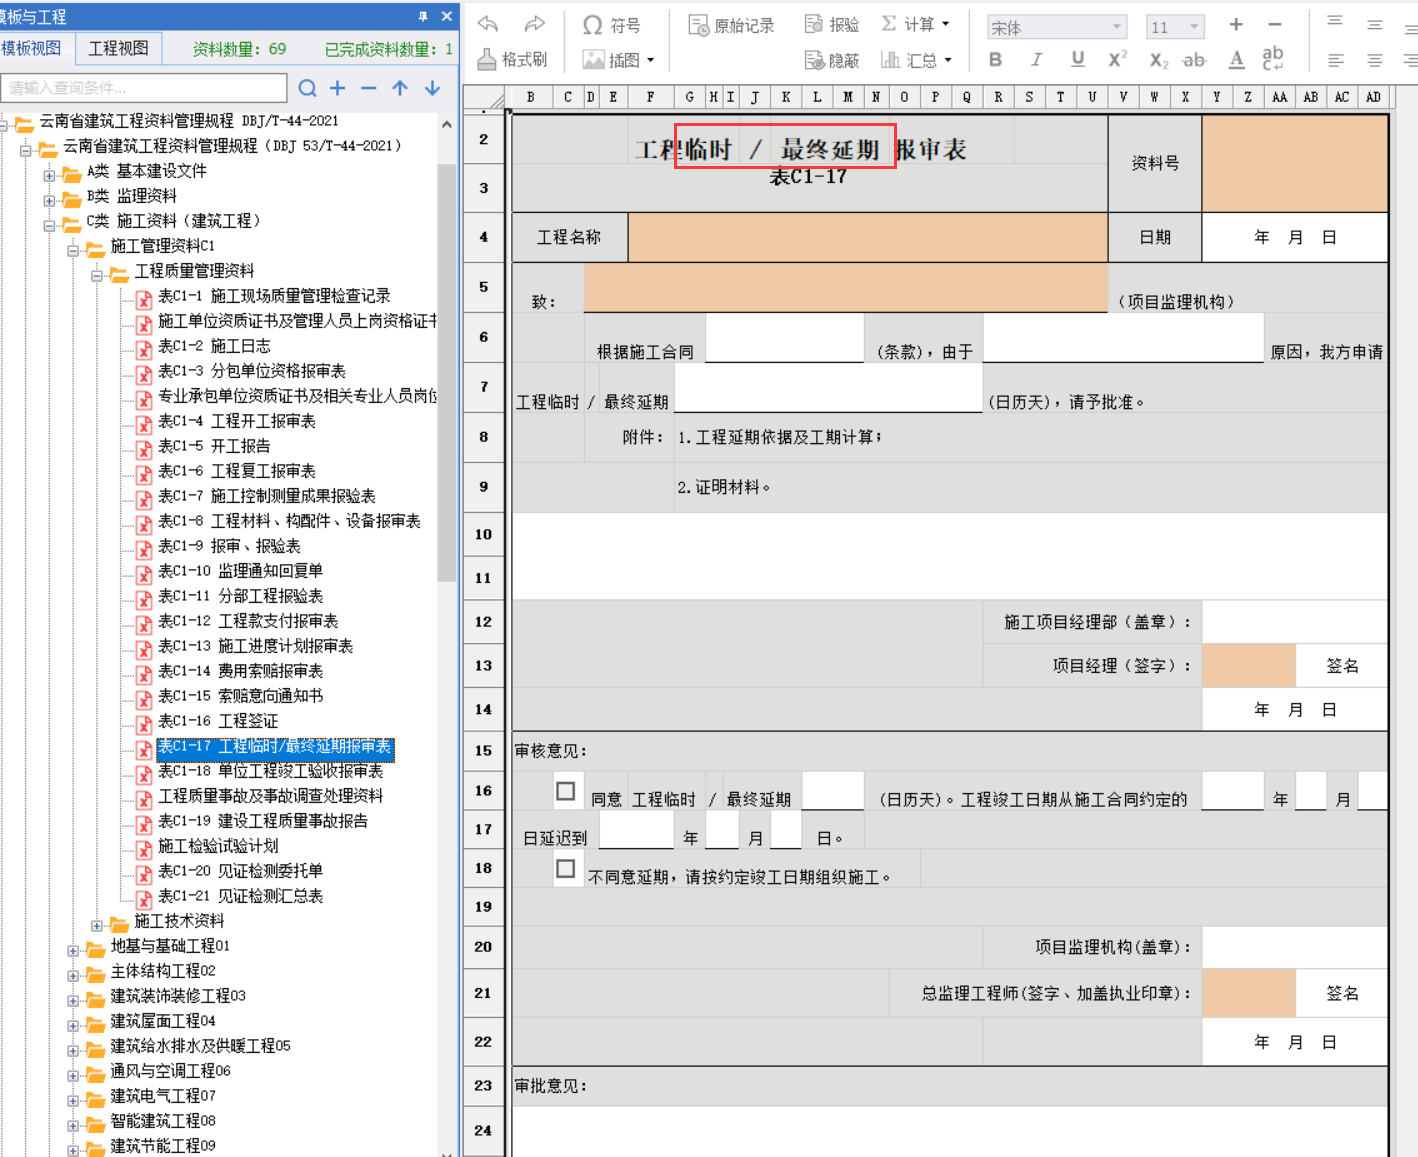The width and height of the screenshot is (1418, 1157).
Task: Click the undo arrow in toolbar
Action: coord(488,24)
